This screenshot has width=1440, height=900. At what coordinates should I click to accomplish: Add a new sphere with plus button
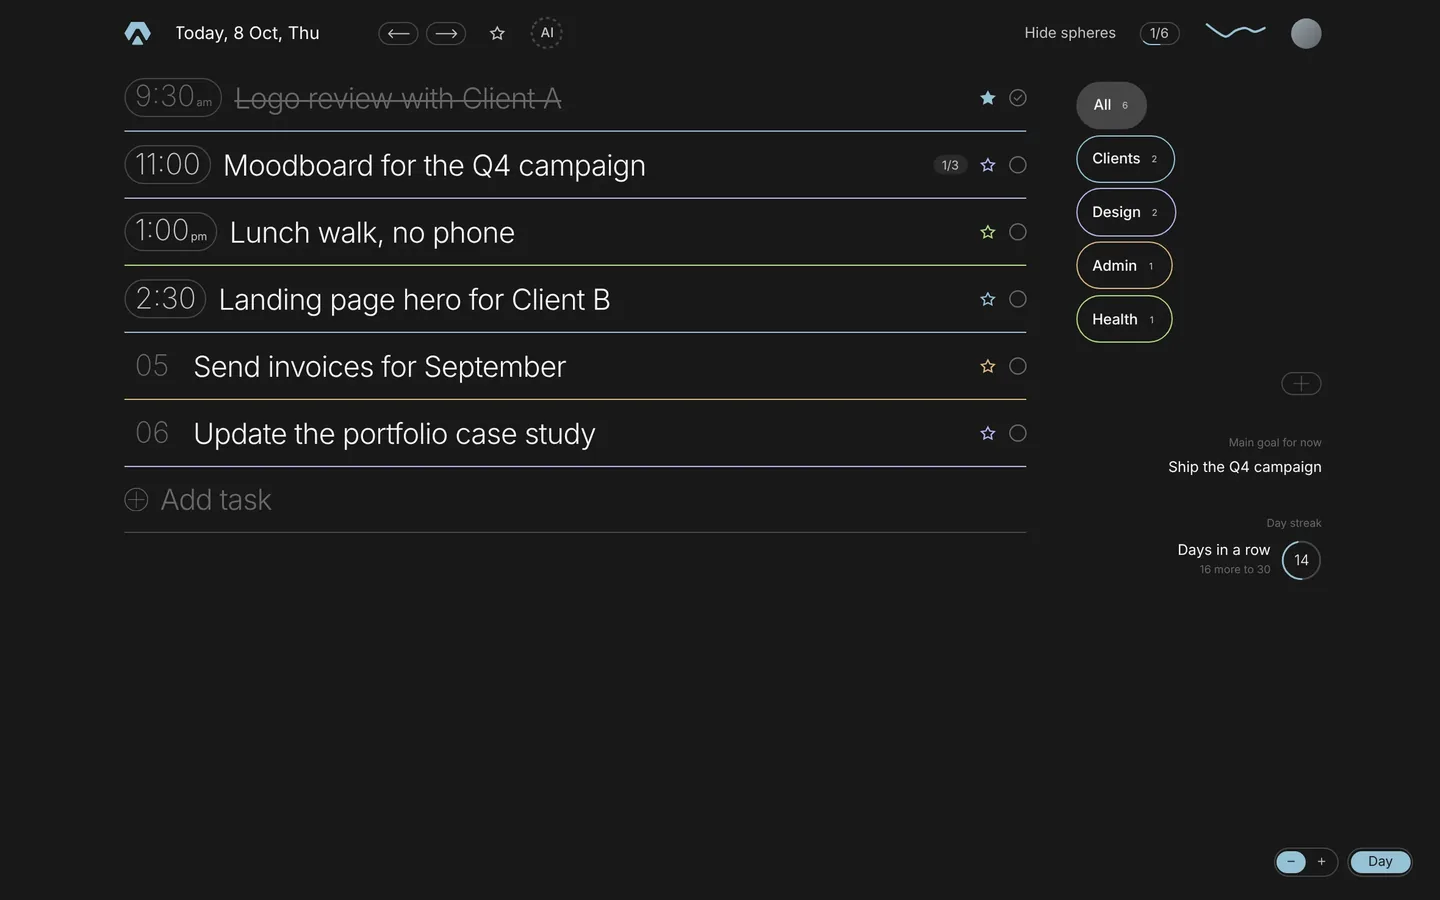coord(1301,384)
